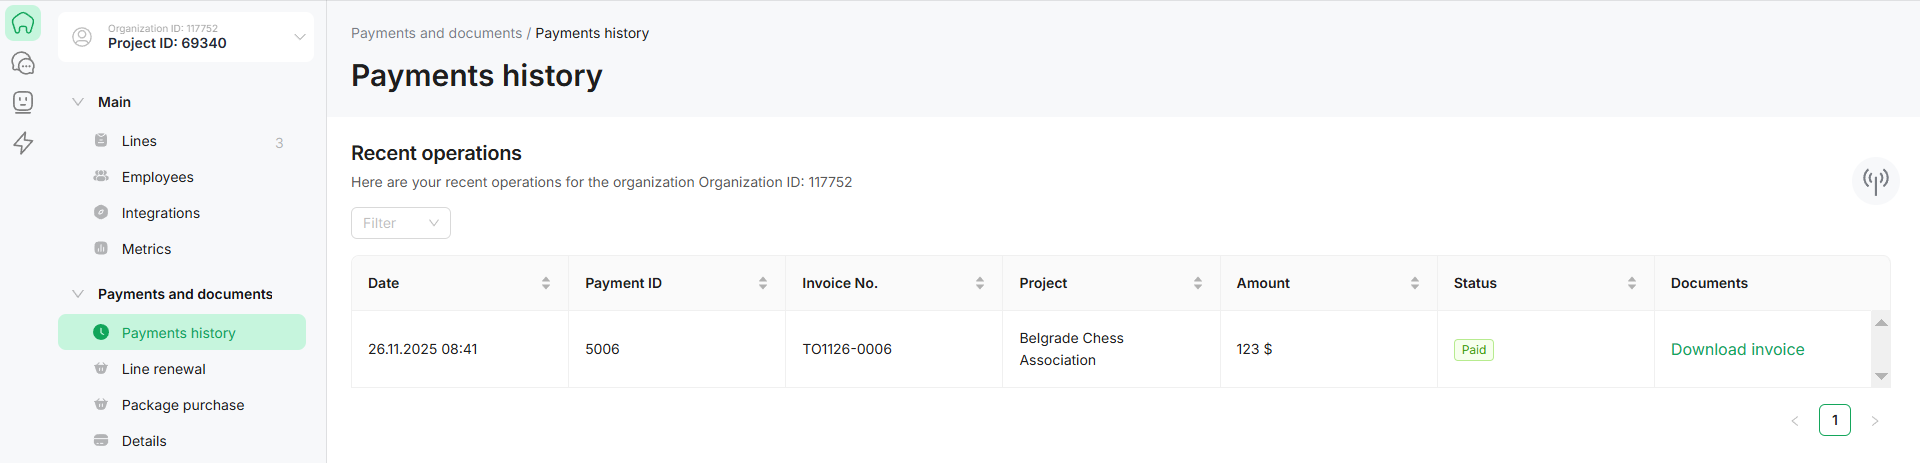Sort table by Date column
Screen dimensions: 1920x463
546,283
